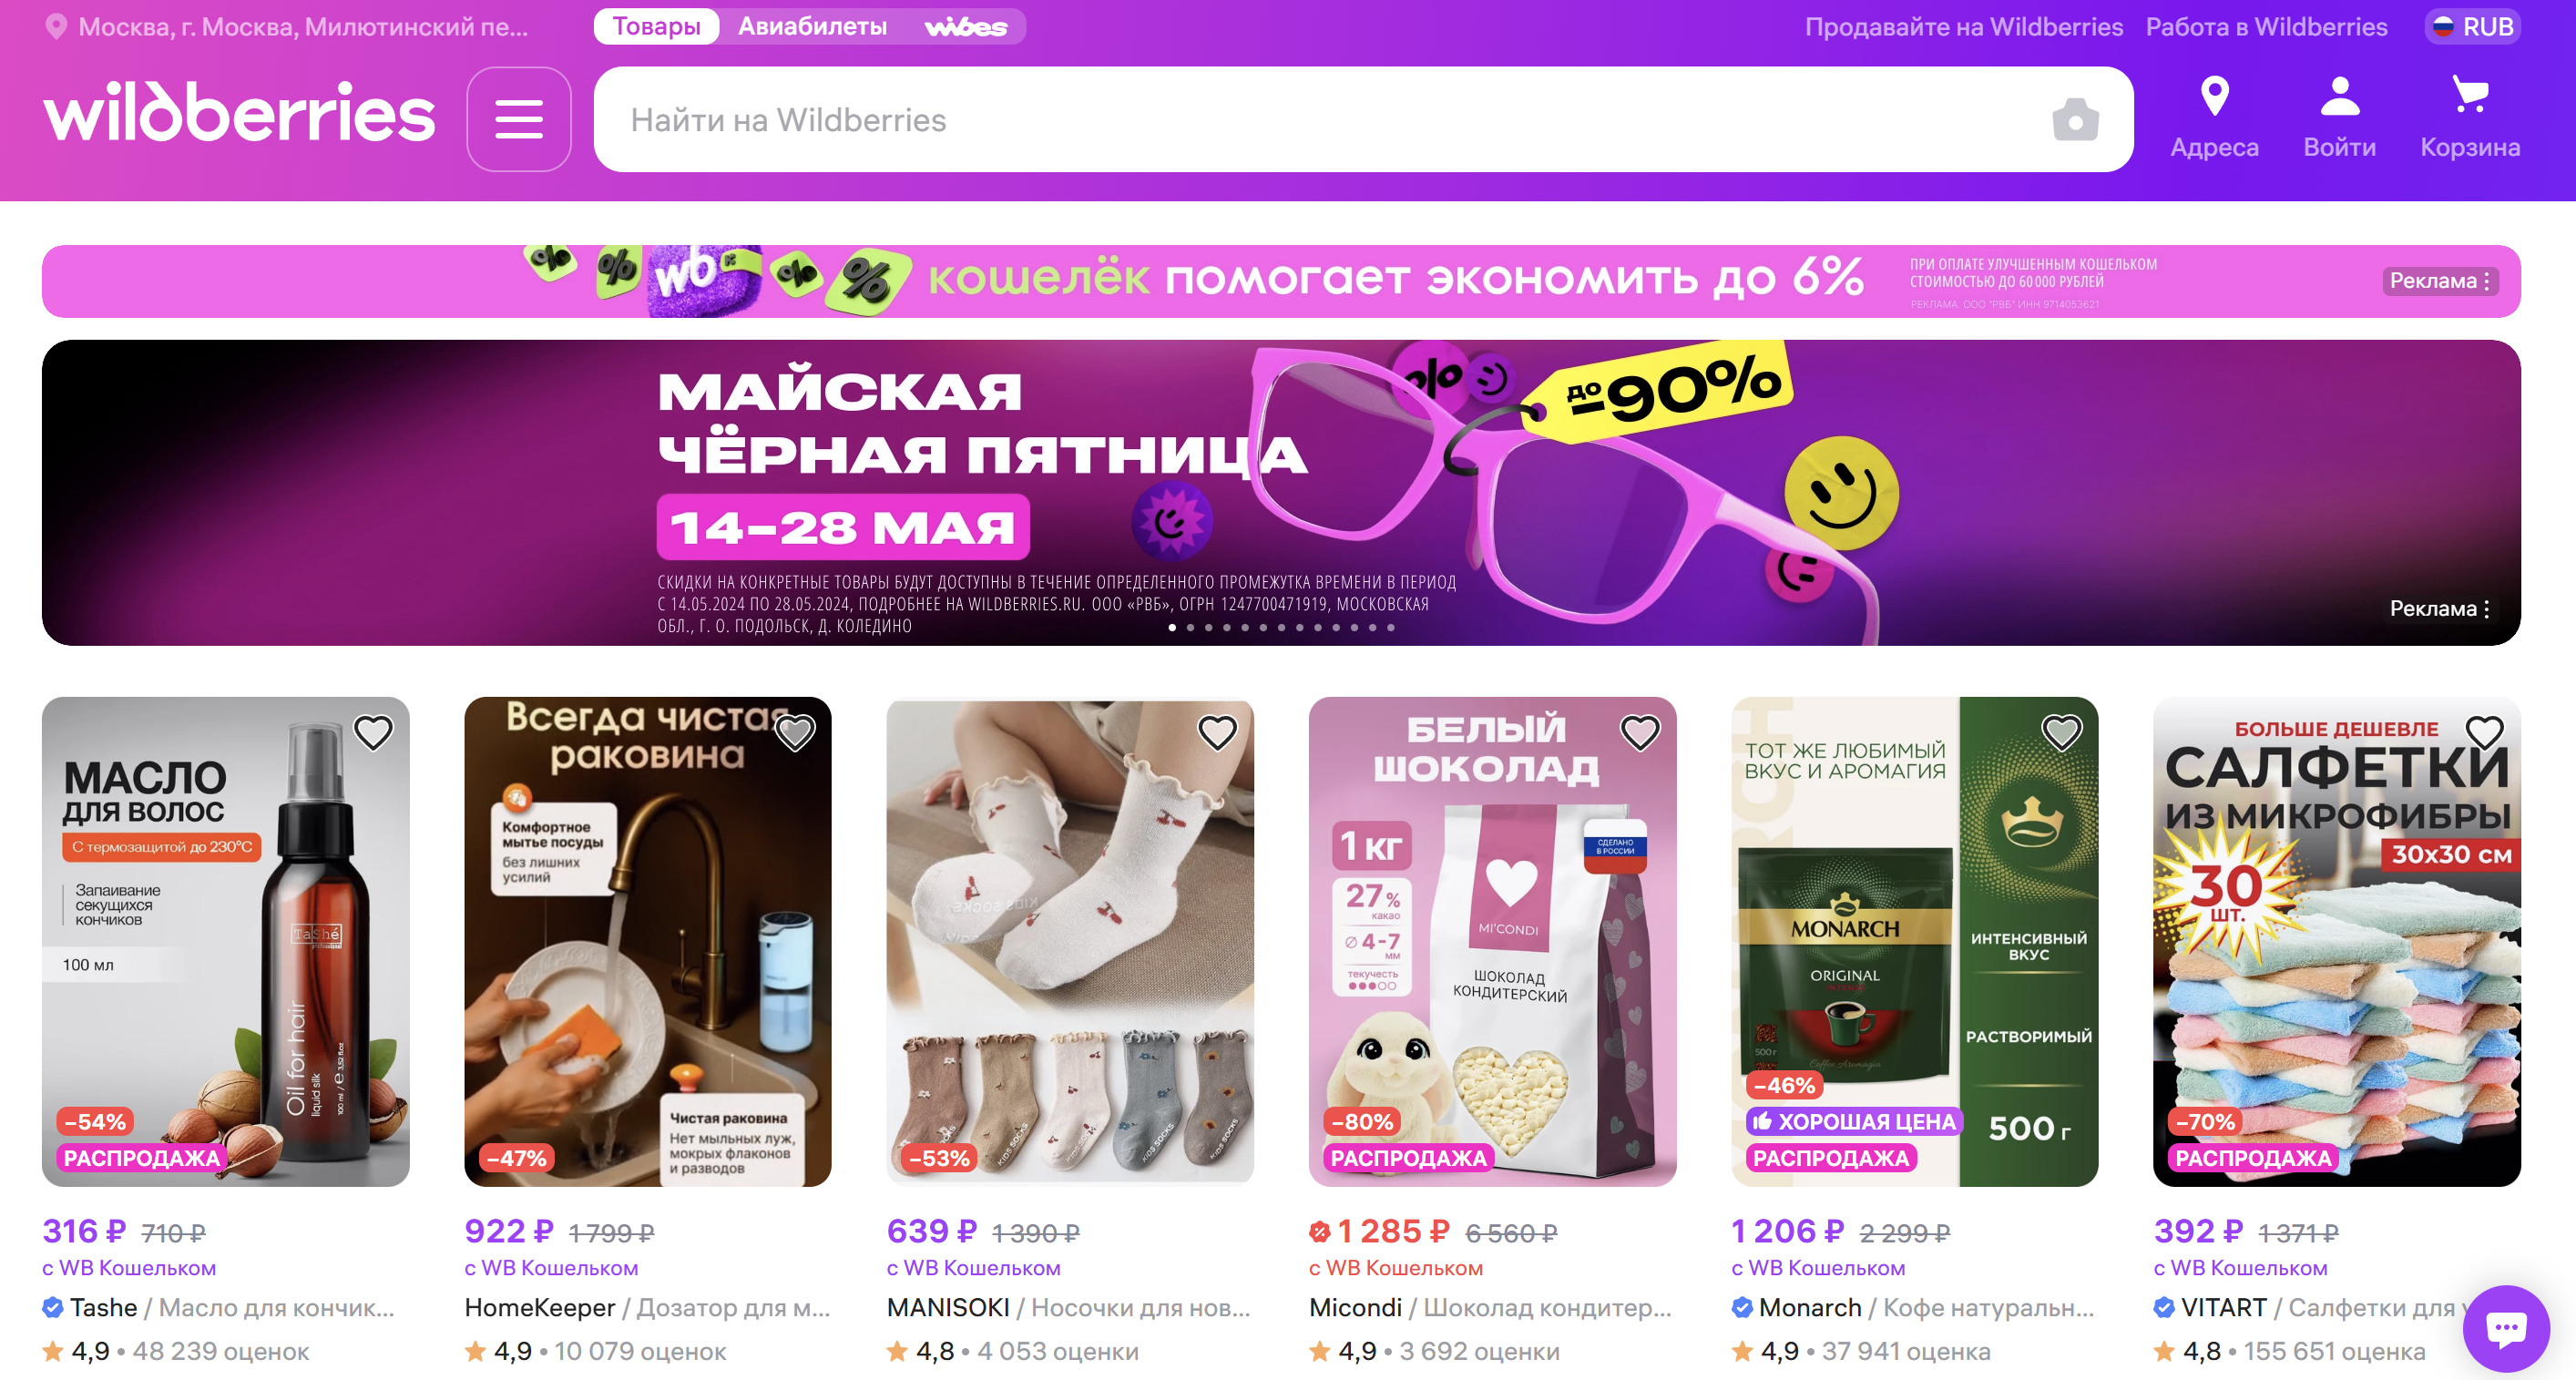Open Работа в Wildberries link
The height and width of the screenshot is (1380, 2576).
coord(2266,27)
